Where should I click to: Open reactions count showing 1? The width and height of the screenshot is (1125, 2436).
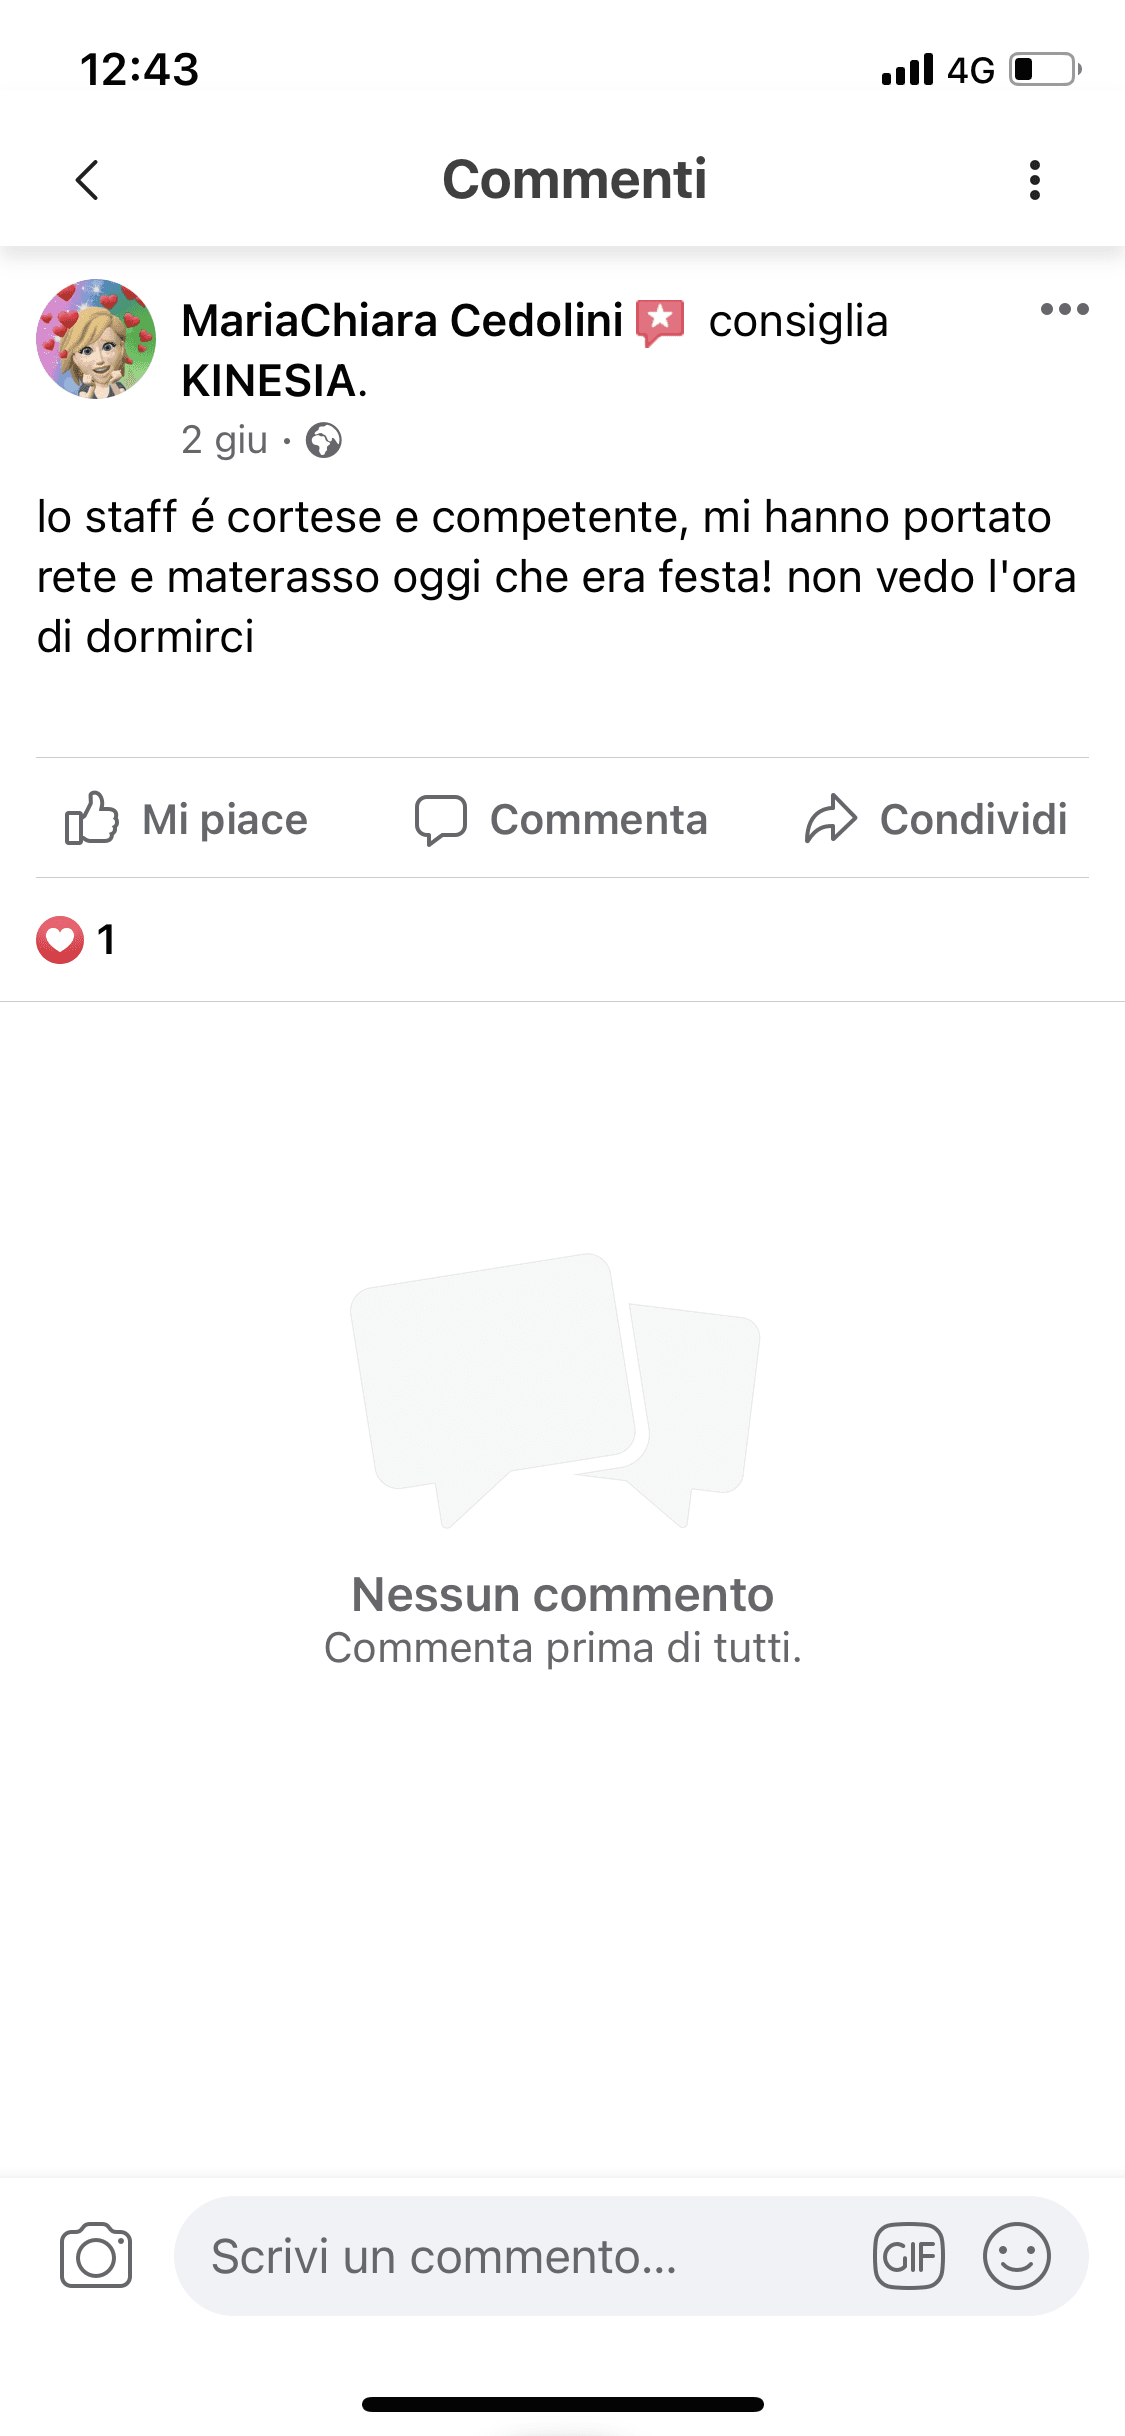coord(106,940)
